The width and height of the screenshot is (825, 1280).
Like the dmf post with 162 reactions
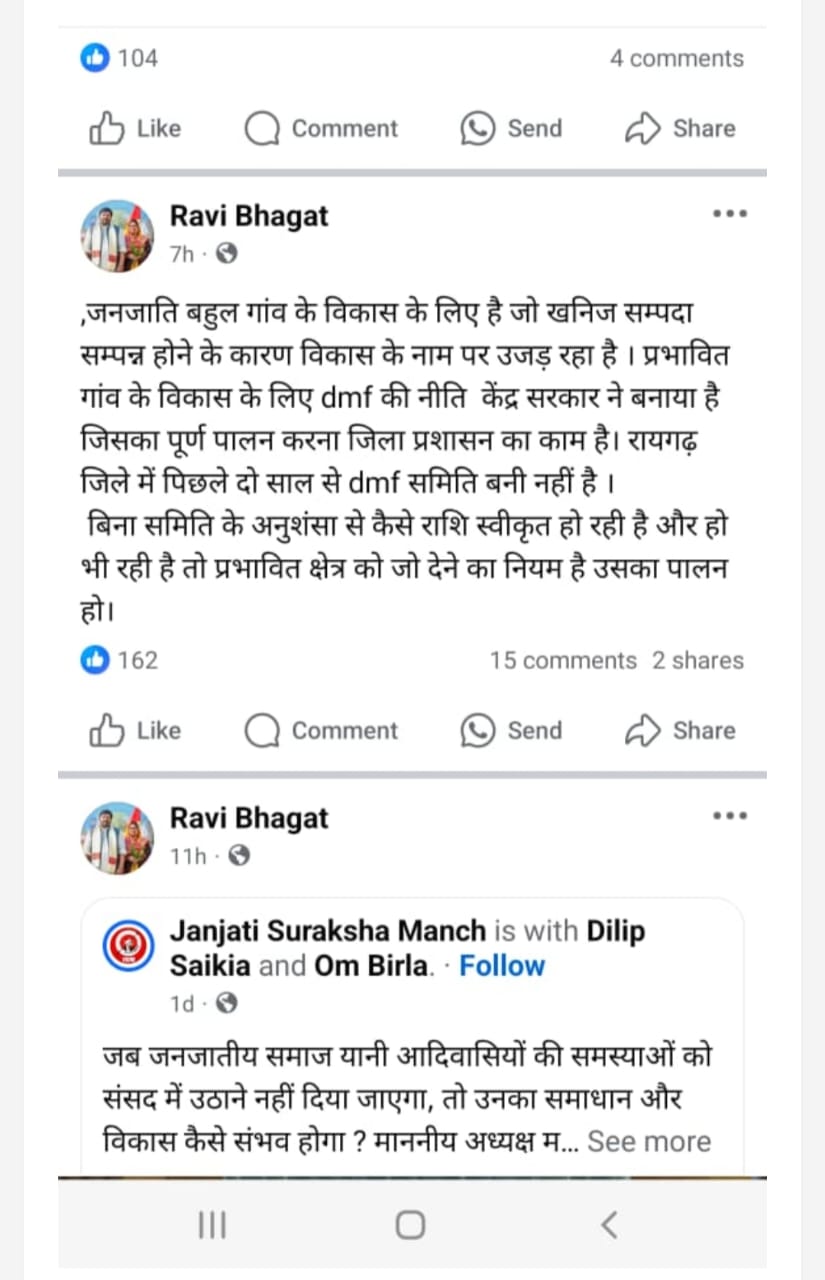click(106, 731)
